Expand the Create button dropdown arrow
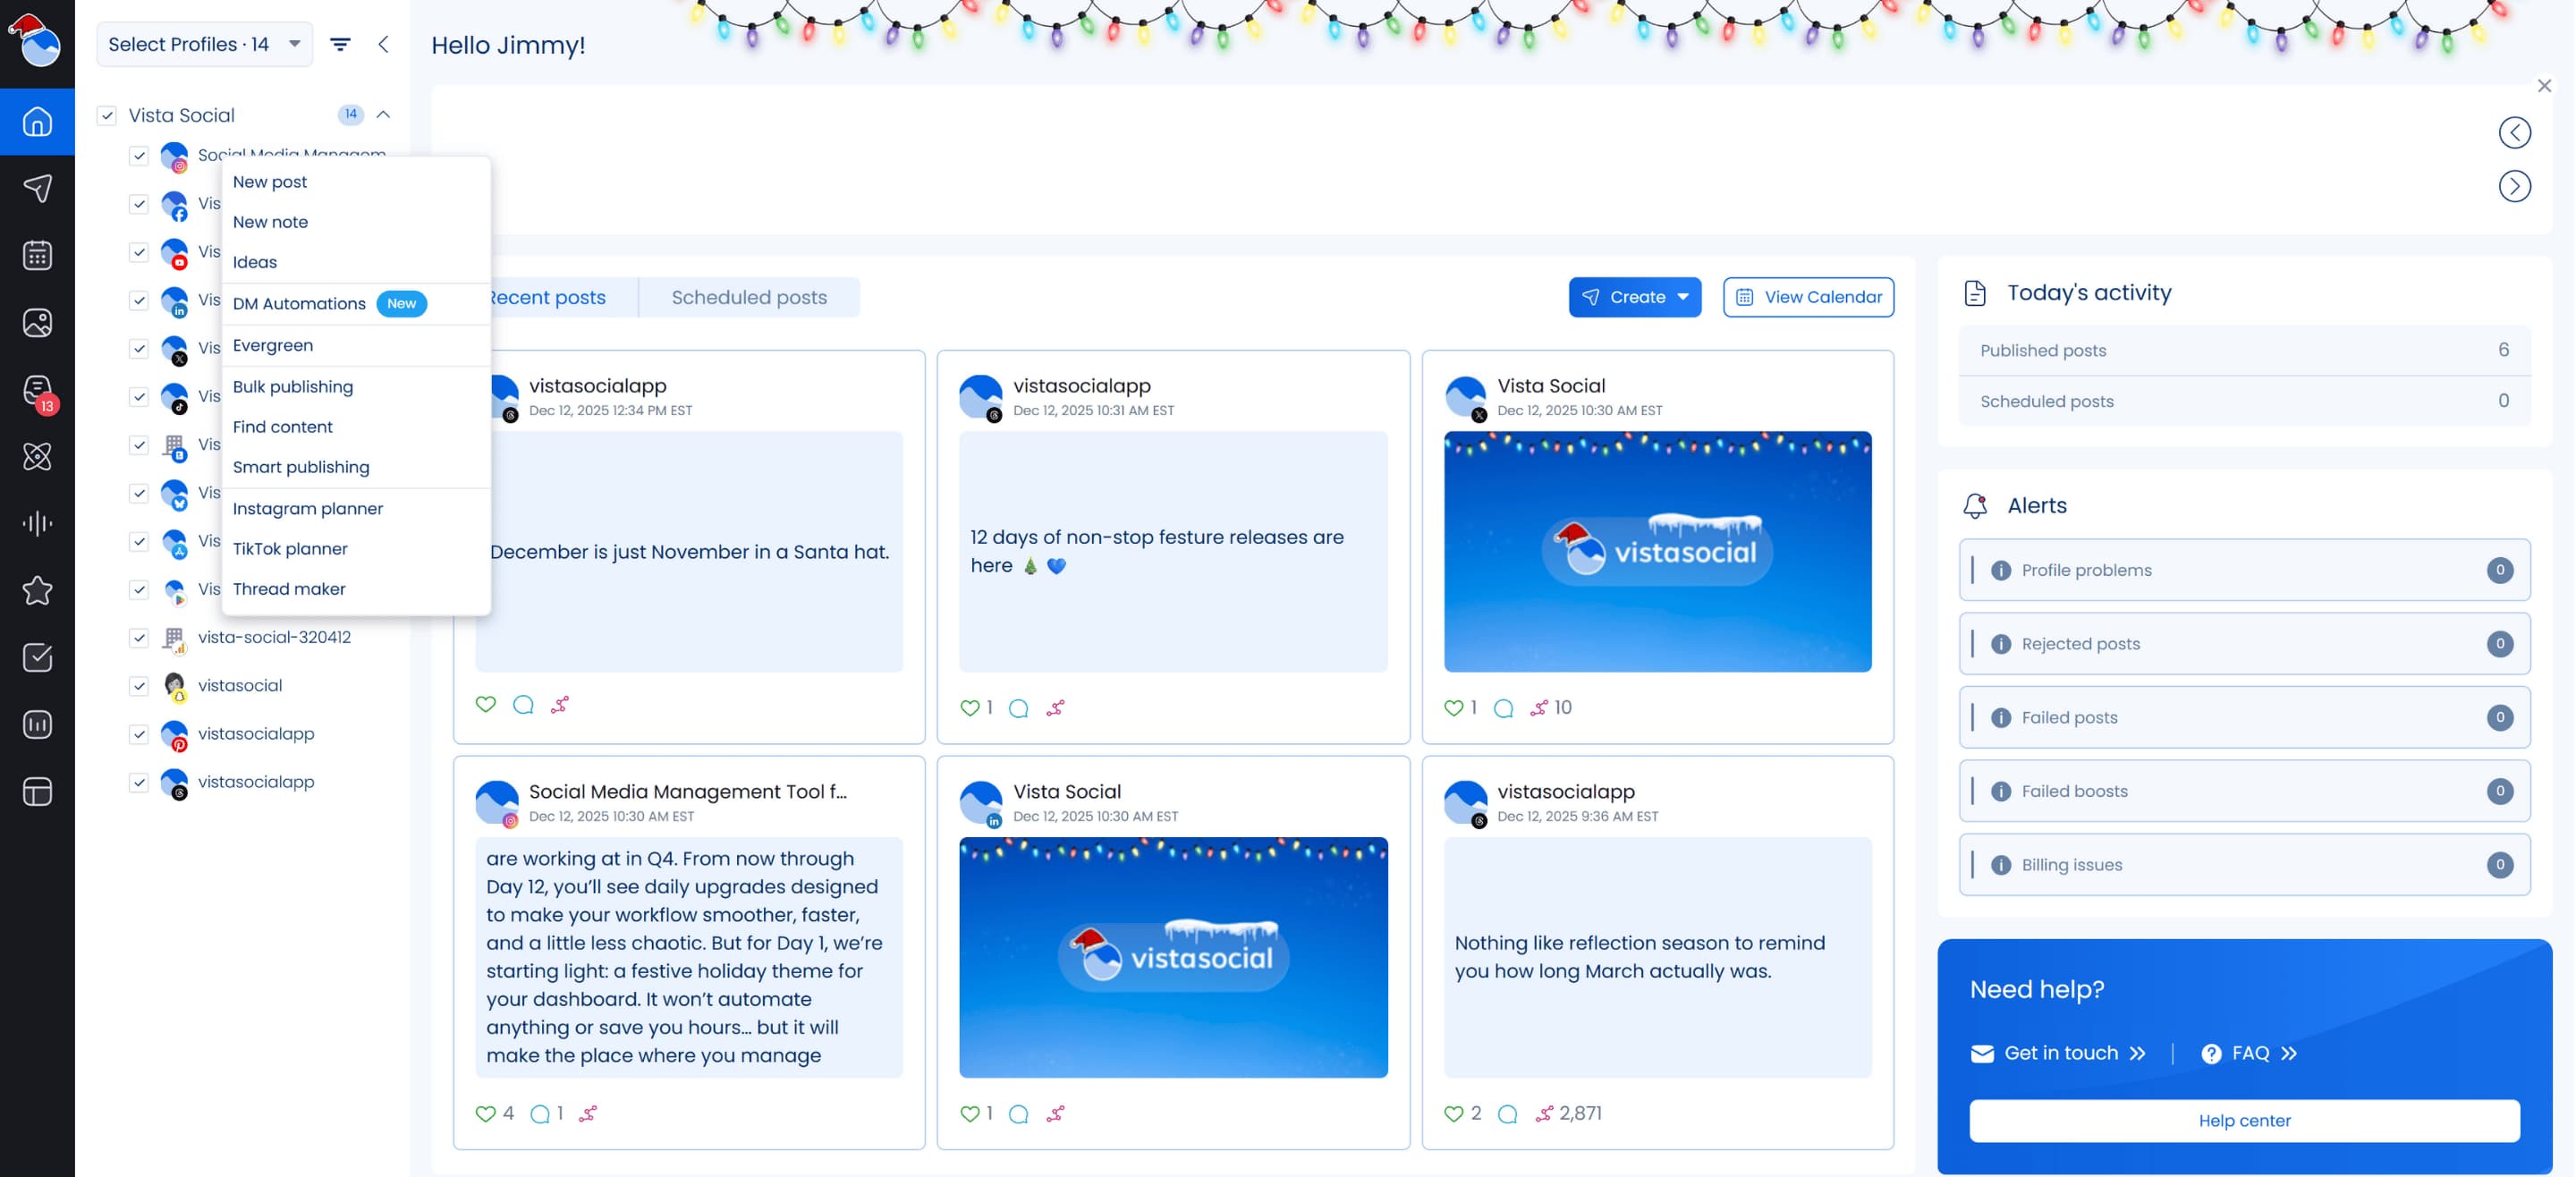 (x=1683, y=297)
